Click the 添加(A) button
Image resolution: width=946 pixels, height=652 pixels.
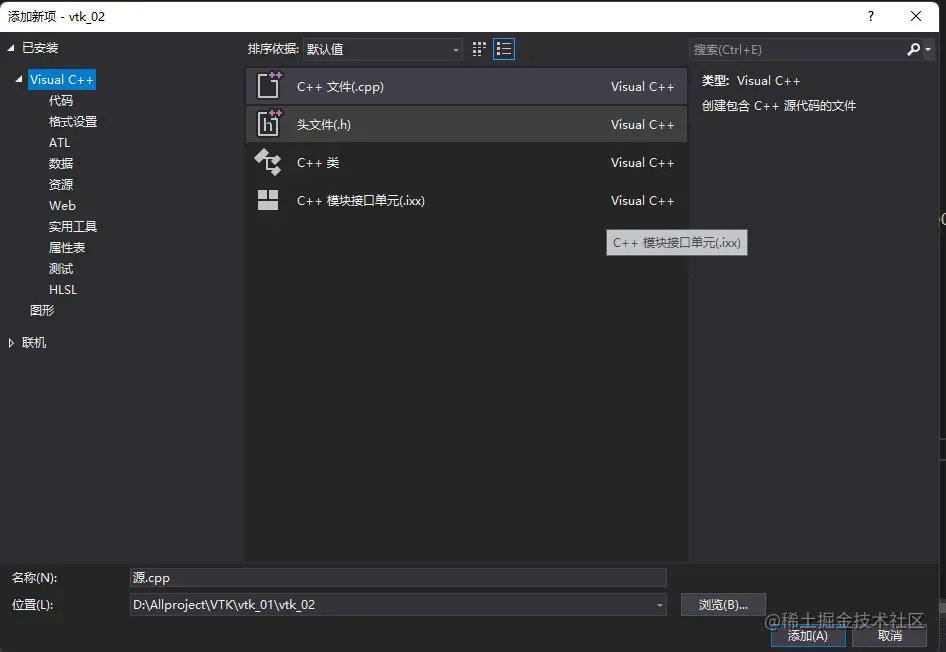[808, 636]
